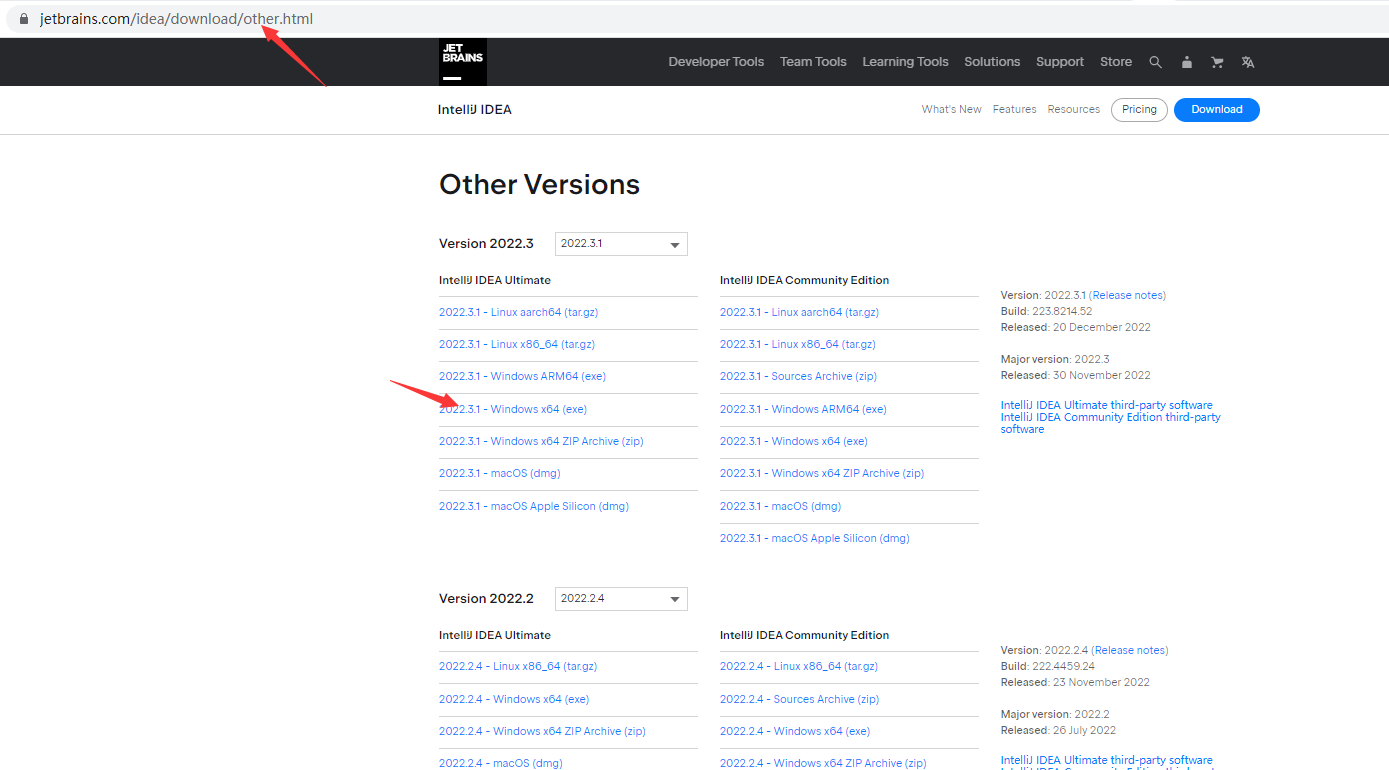Go to the Store menu item
The image size is (1389, 770).
click(x=1116, y=62)
